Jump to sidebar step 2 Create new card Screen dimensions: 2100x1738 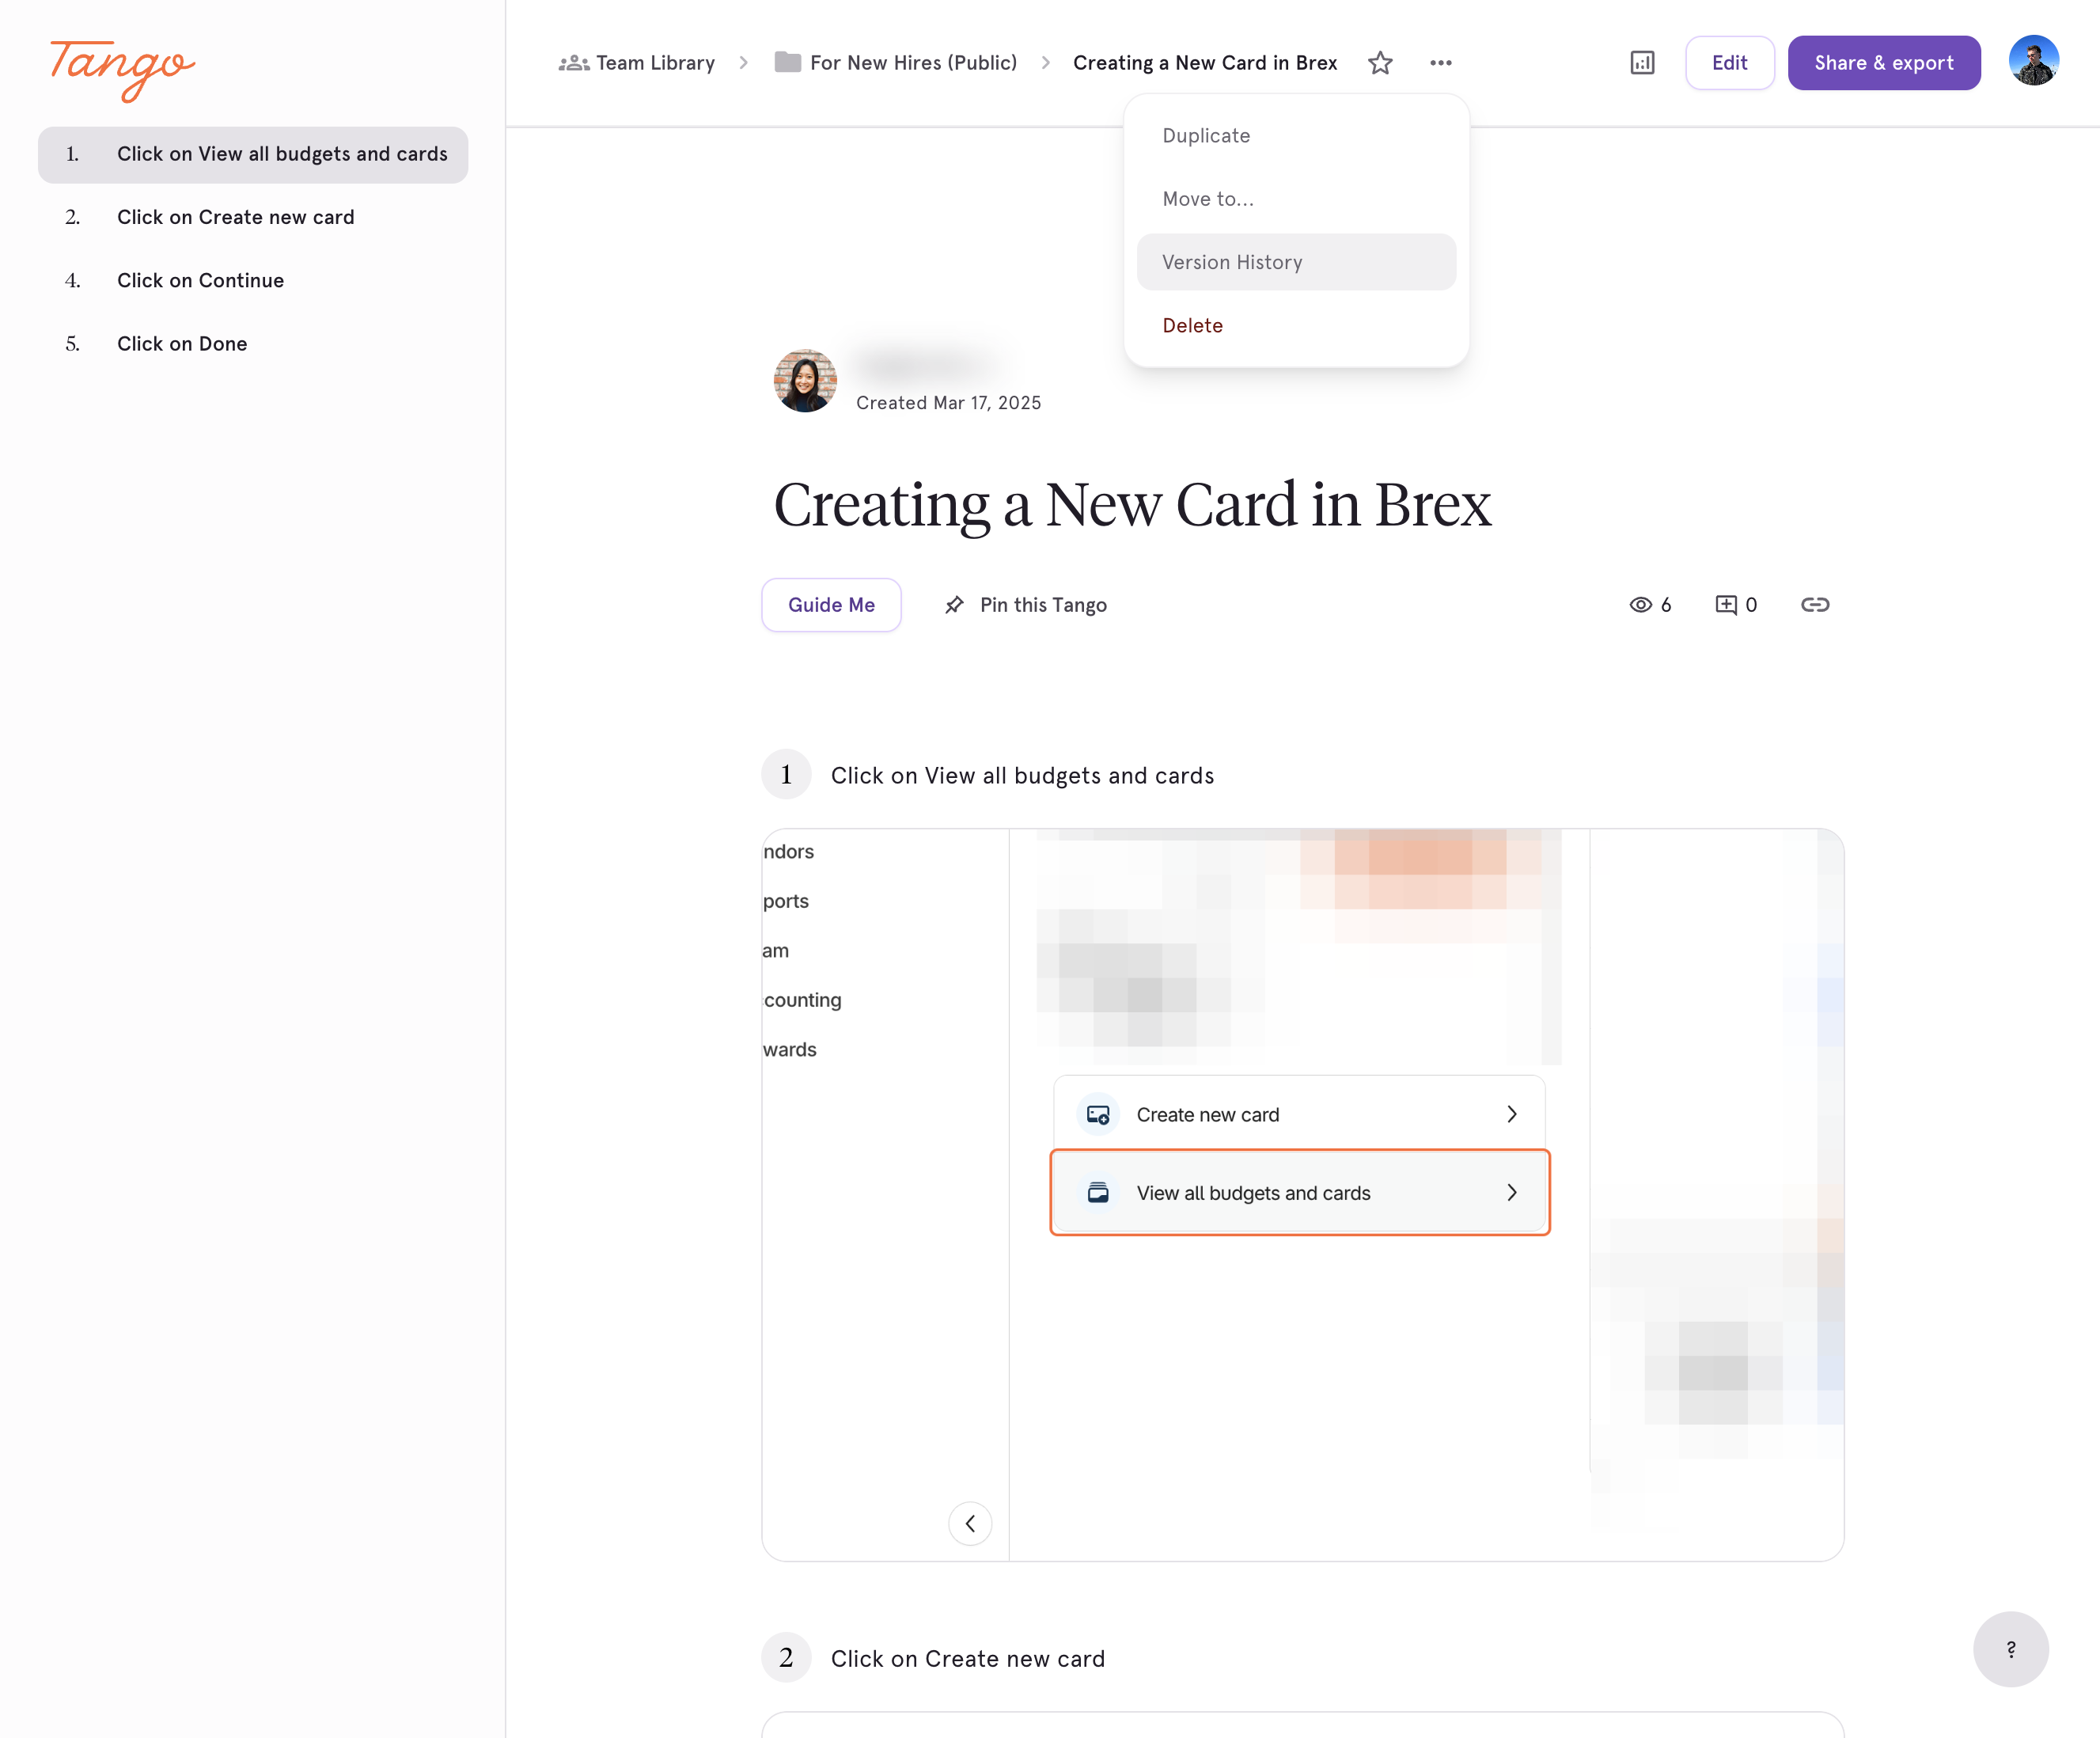click(253, 217)
